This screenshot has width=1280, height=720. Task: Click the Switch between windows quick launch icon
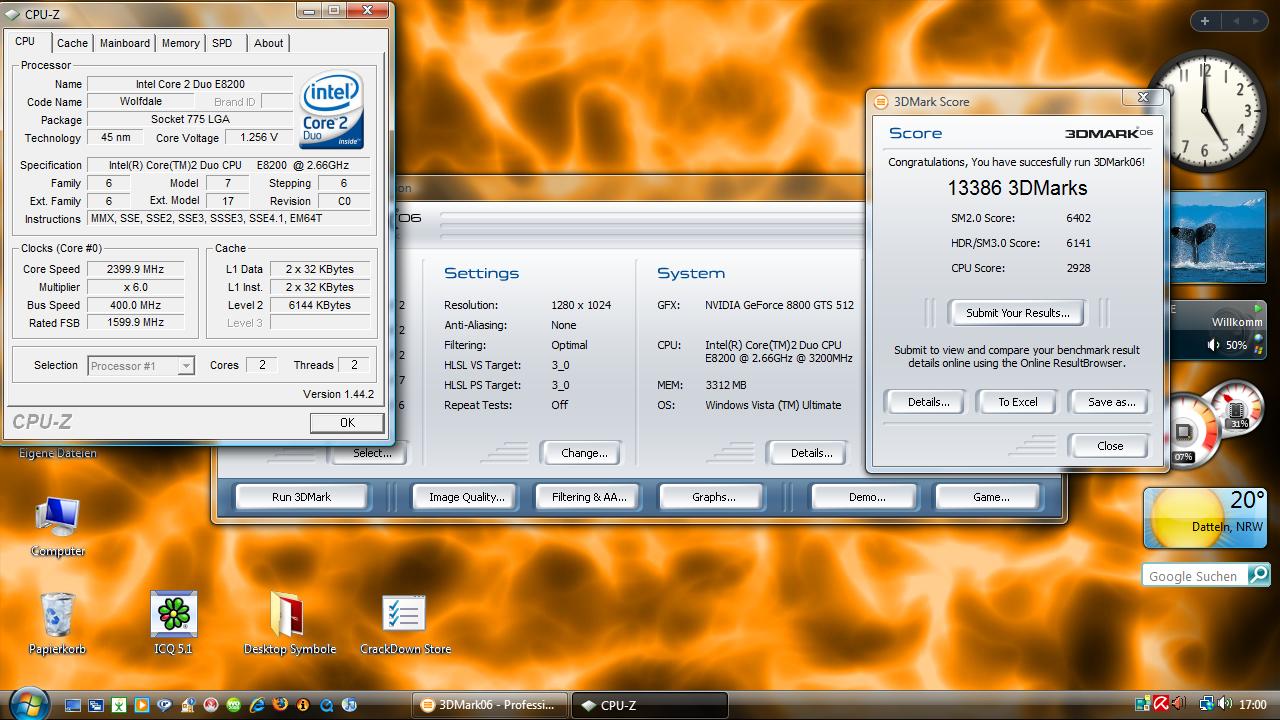click(x=96, y=705)
